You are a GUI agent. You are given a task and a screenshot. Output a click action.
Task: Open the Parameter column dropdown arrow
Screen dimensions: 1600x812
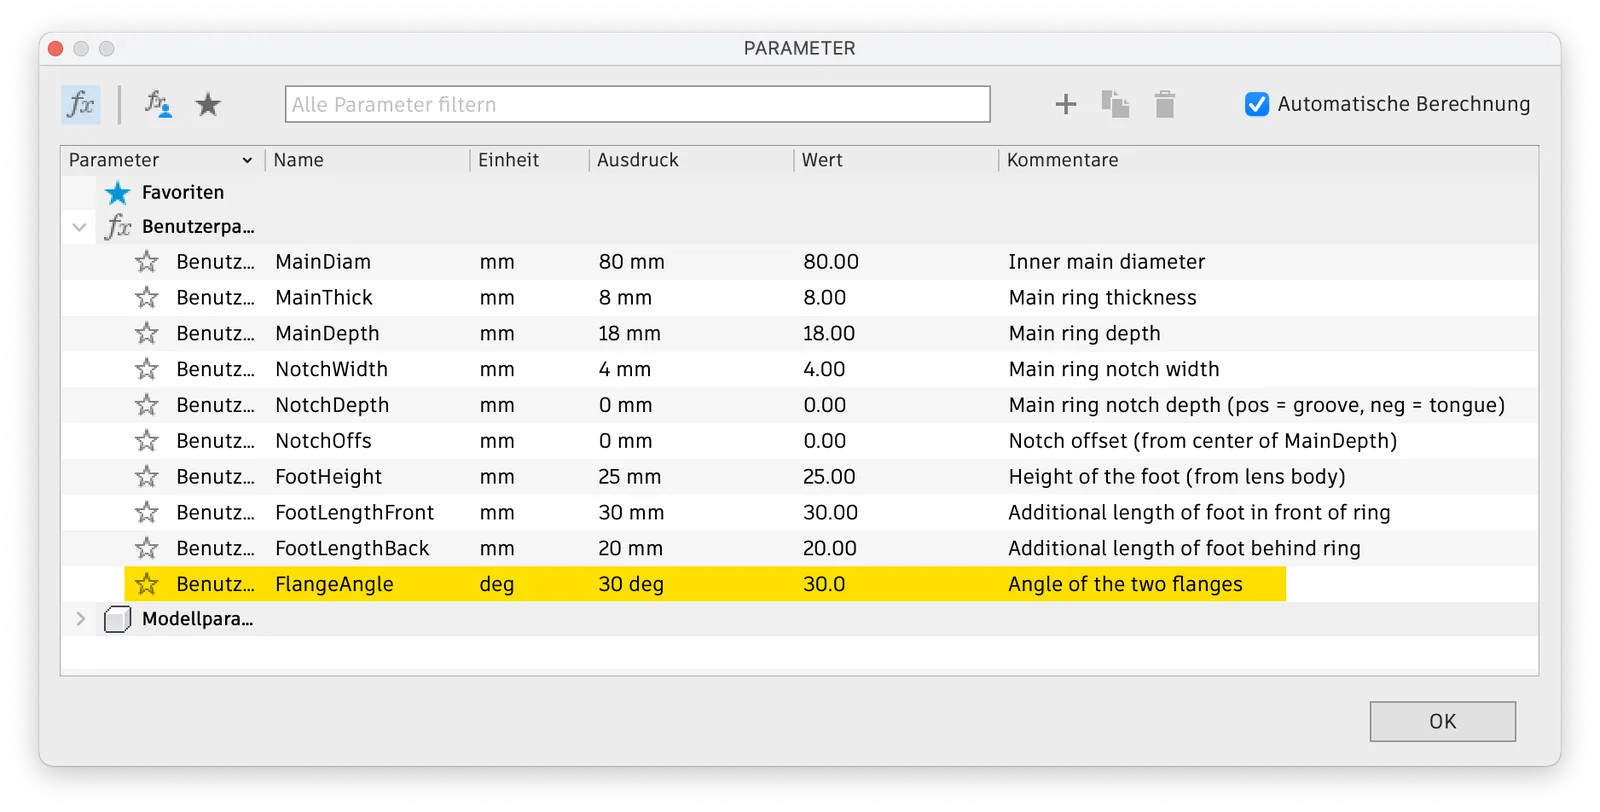coord(247,160)
